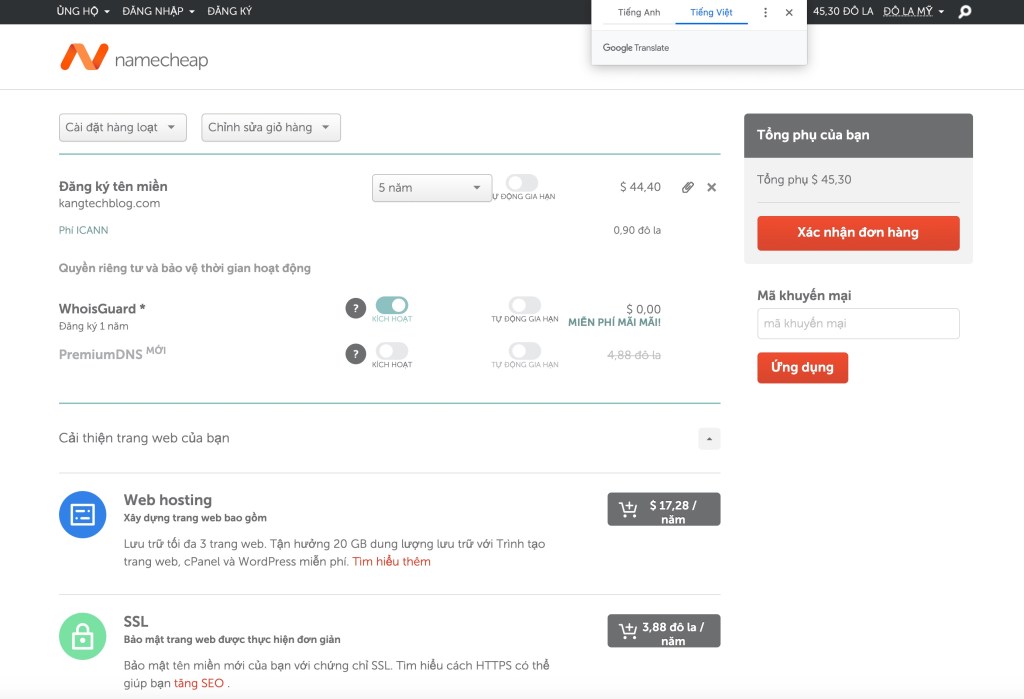Enable the PremiumDNS activation toggle
Image resolution: width=1024 pixels, height=699 pixels.
(392, 351)
